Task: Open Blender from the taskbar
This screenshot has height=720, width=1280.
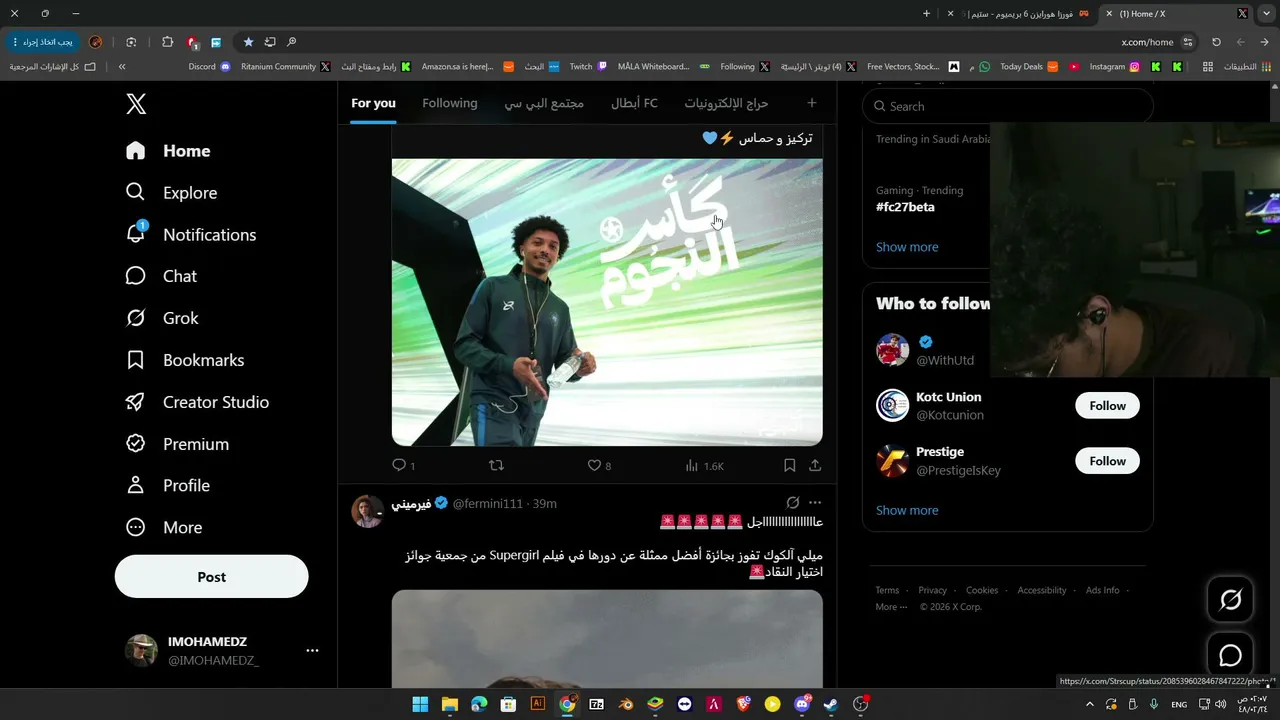Action: click(x=625, y=704)
